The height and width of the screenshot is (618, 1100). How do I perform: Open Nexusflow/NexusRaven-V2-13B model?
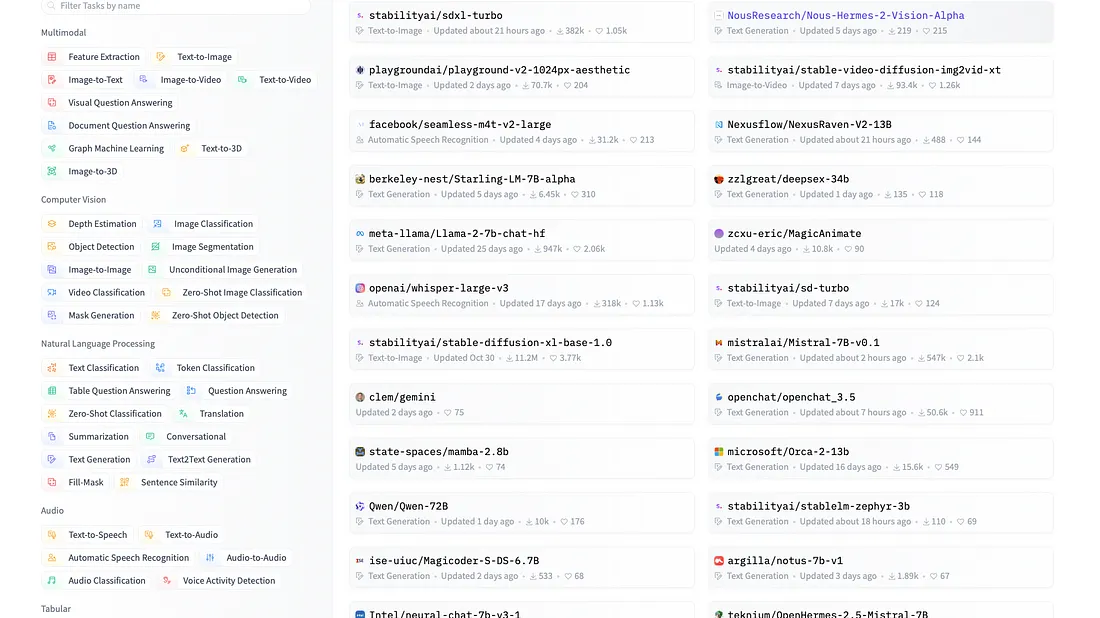pyautogui.click(x=880, y=131)
